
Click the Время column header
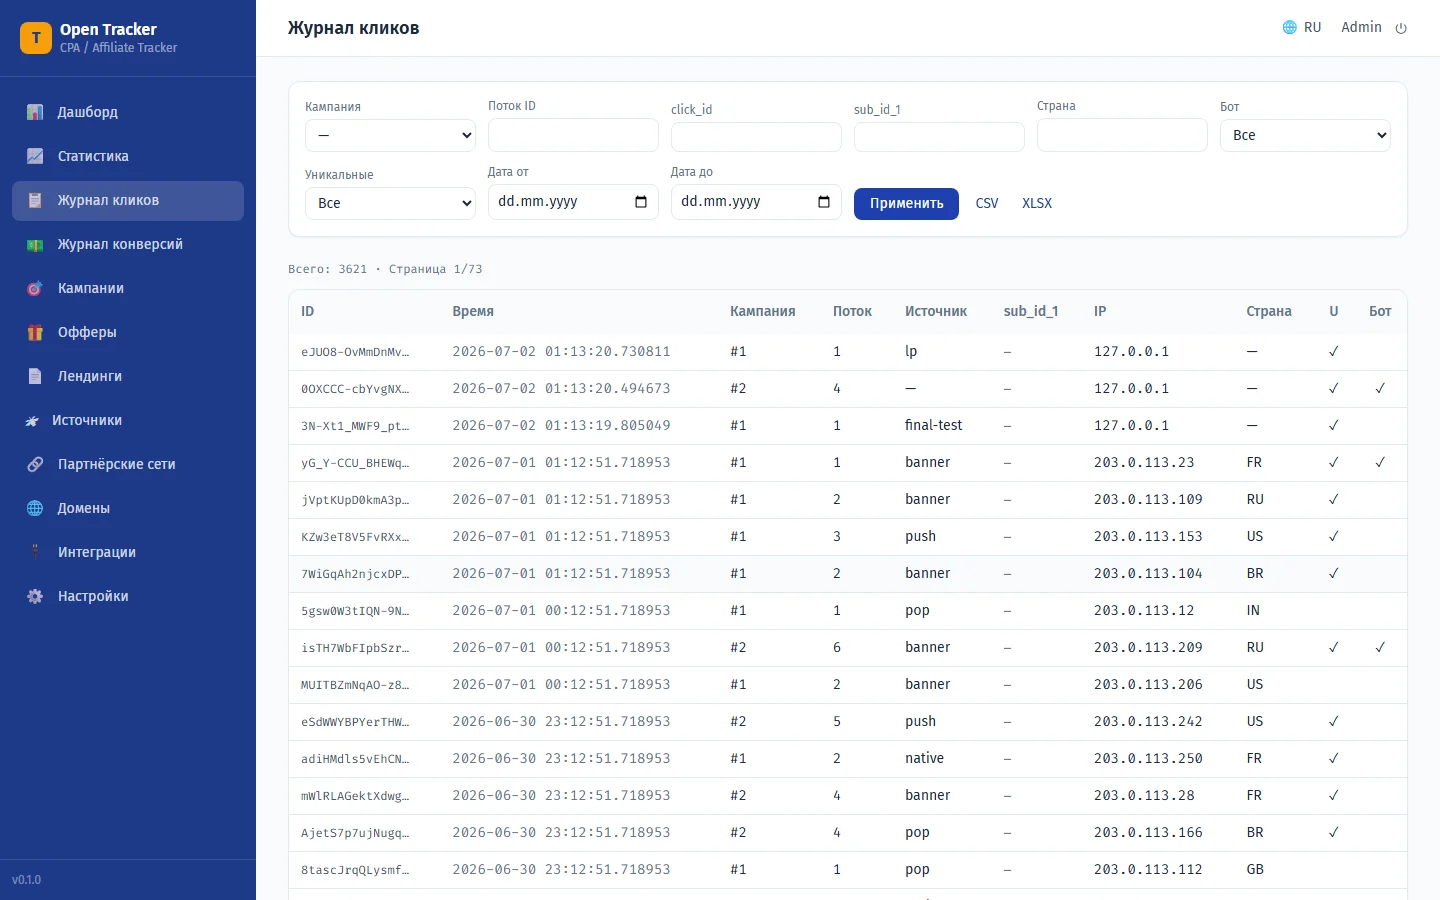point(473,312)
